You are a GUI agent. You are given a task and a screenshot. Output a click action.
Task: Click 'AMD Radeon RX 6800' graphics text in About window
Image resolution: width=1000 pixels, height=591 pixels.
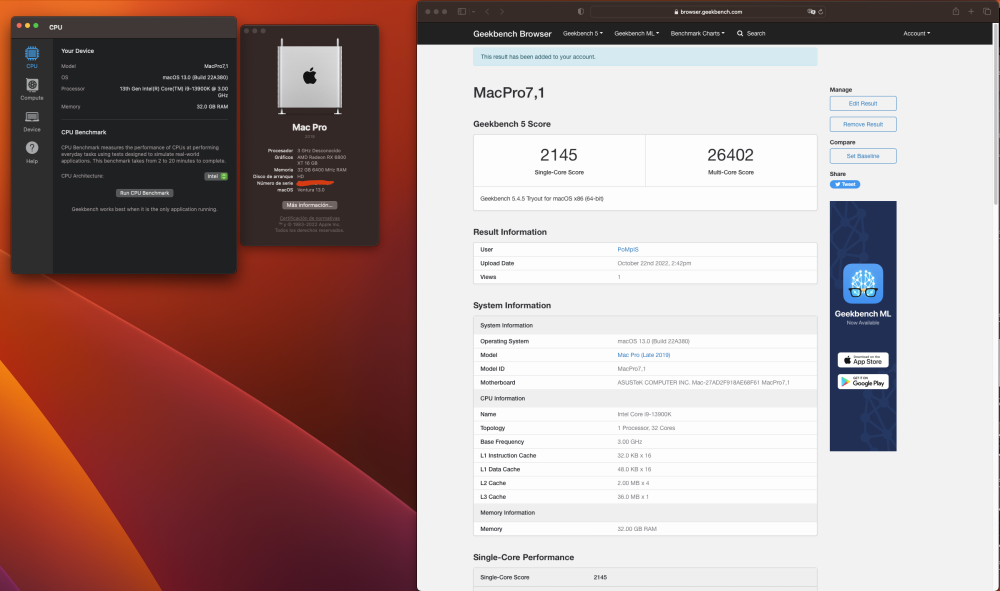point(321,160)
